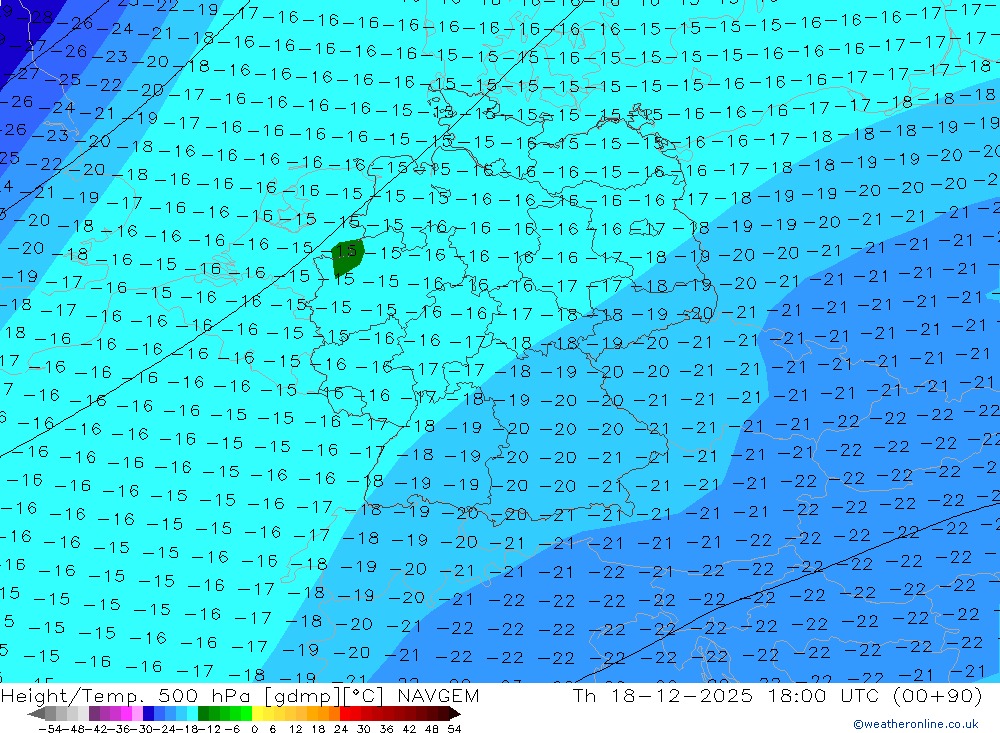Click the gray arrow at the legend's left end
The height and width of the screenshot is (733, 1000).
(x=36, y=714)
